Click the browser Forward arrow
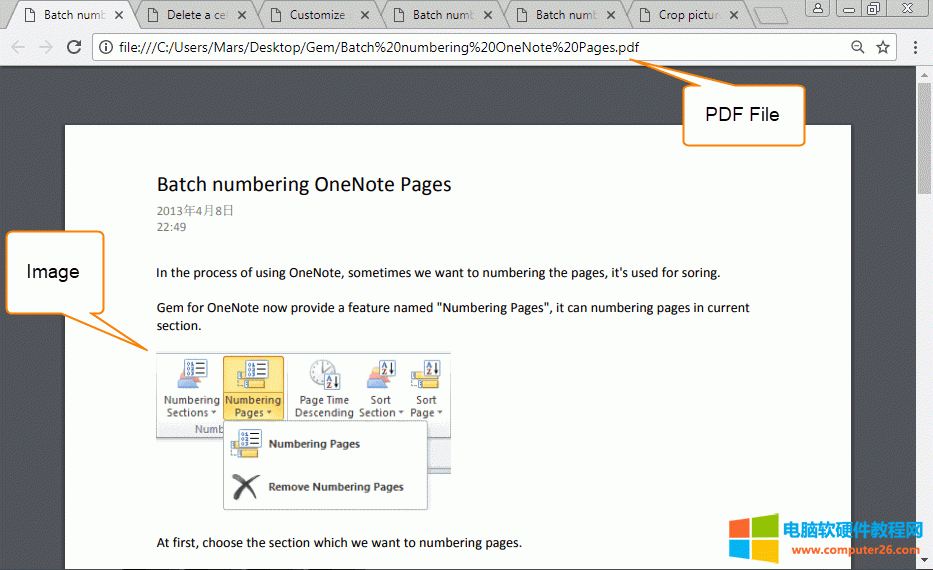933x570 pixels. (46, 47)
